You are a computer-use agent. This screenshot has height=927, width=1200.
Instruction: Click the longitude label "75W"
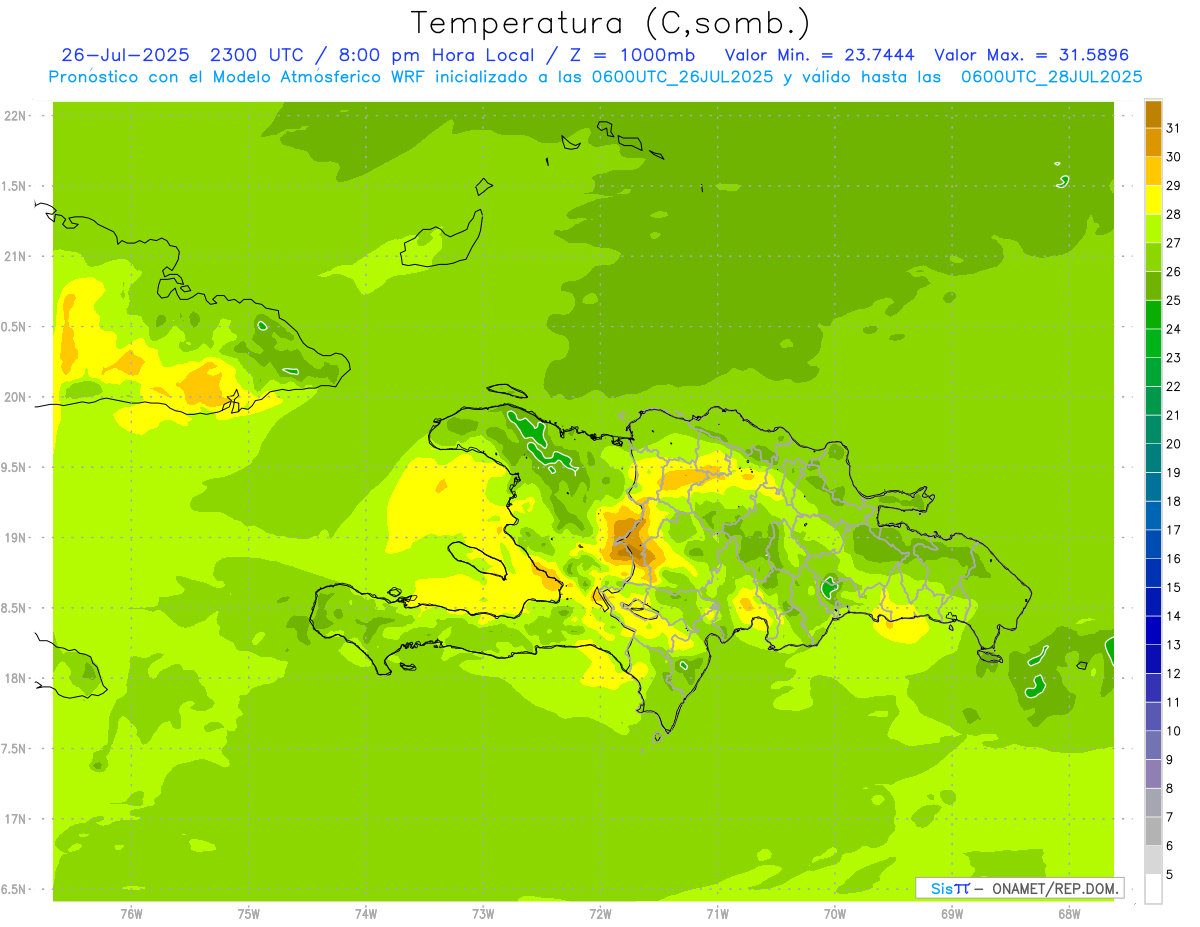(249, 914)
